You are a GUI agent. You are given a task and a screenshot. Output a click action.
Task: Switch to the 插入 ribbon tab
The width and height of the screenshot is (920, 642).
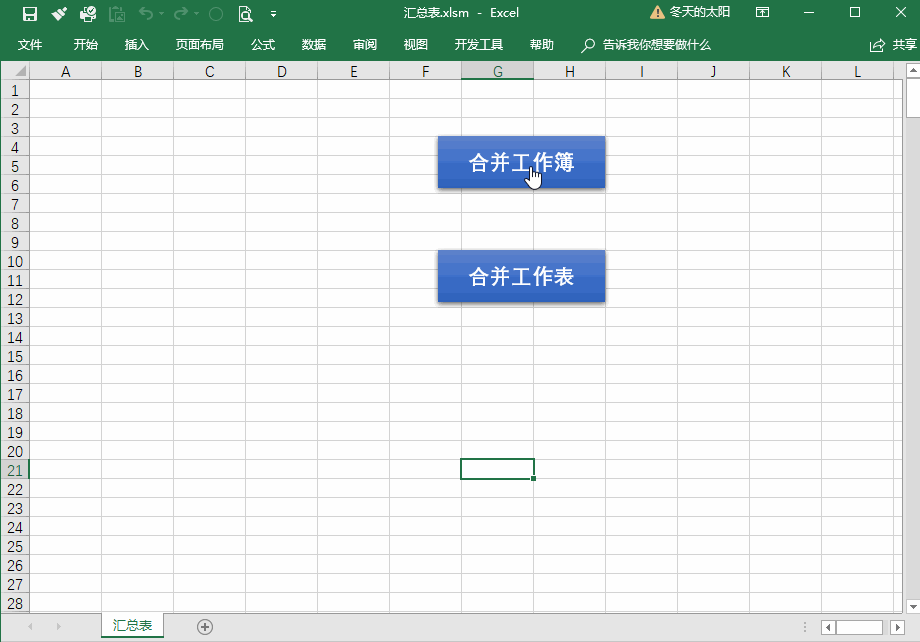point(137,45)
